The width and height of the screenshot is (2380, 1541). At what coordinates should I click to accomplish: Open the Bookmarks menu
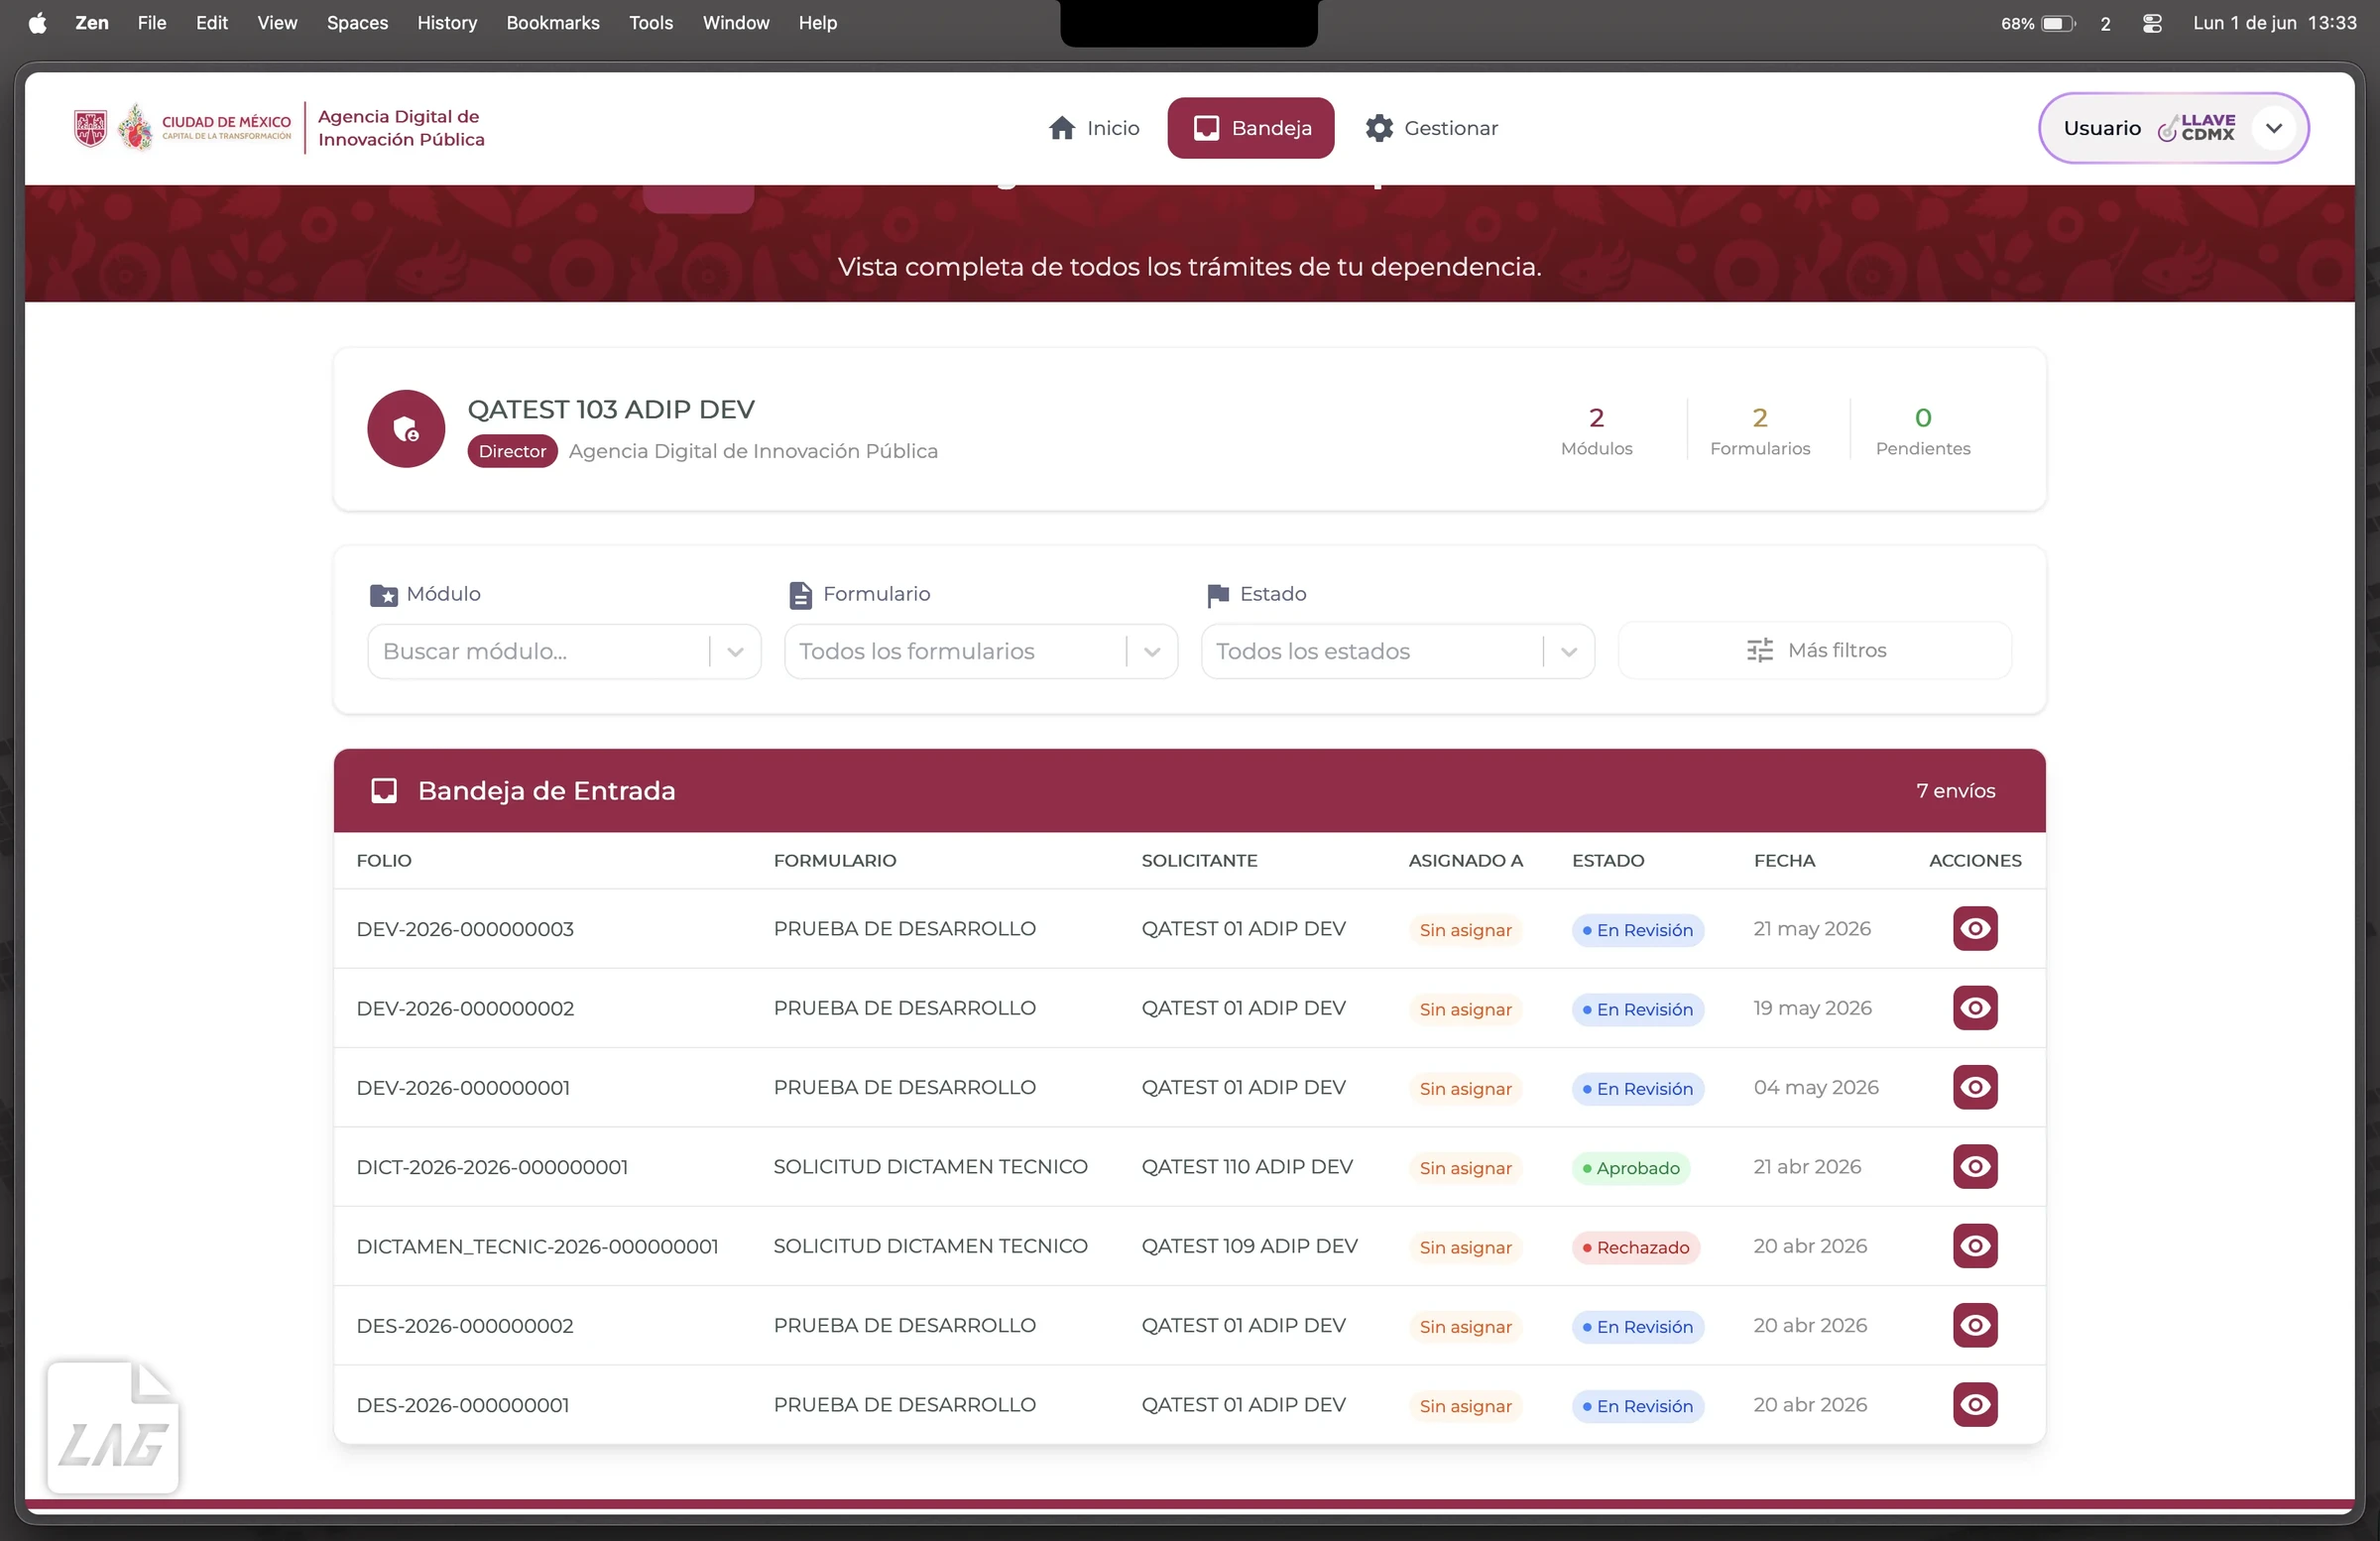coord(552,22)
